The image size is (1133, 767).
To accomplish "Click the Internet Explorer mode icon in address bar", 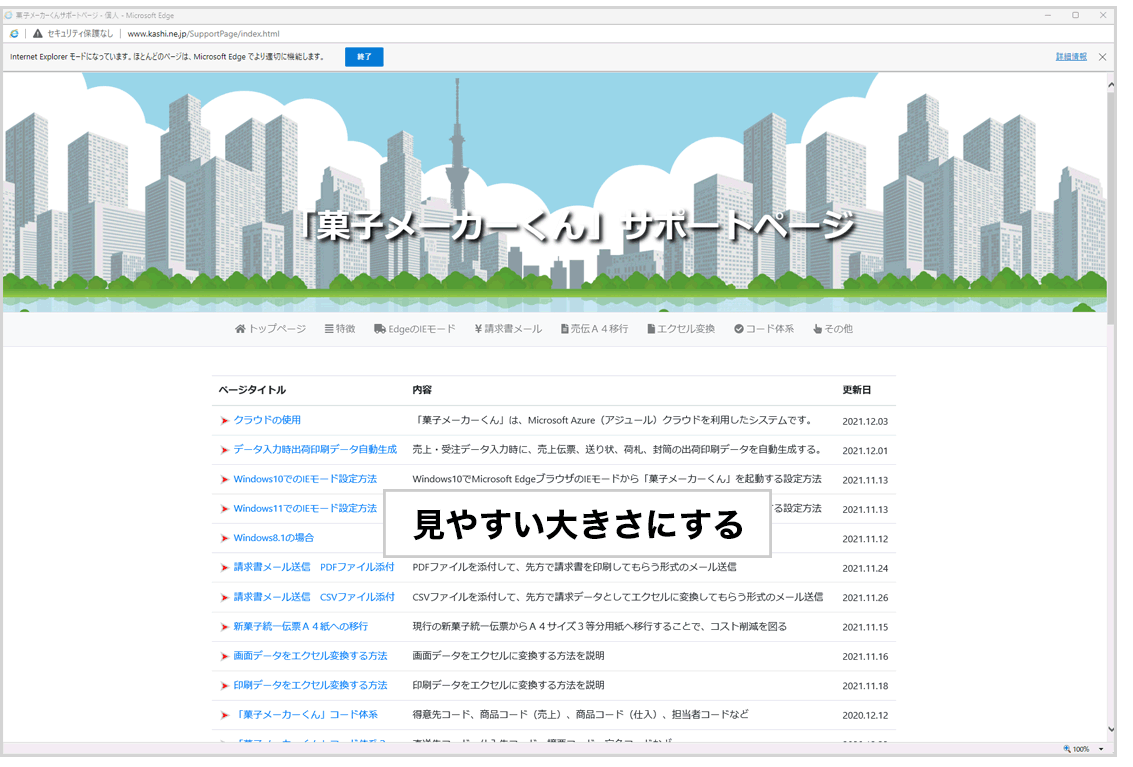I will coord(14,33).
